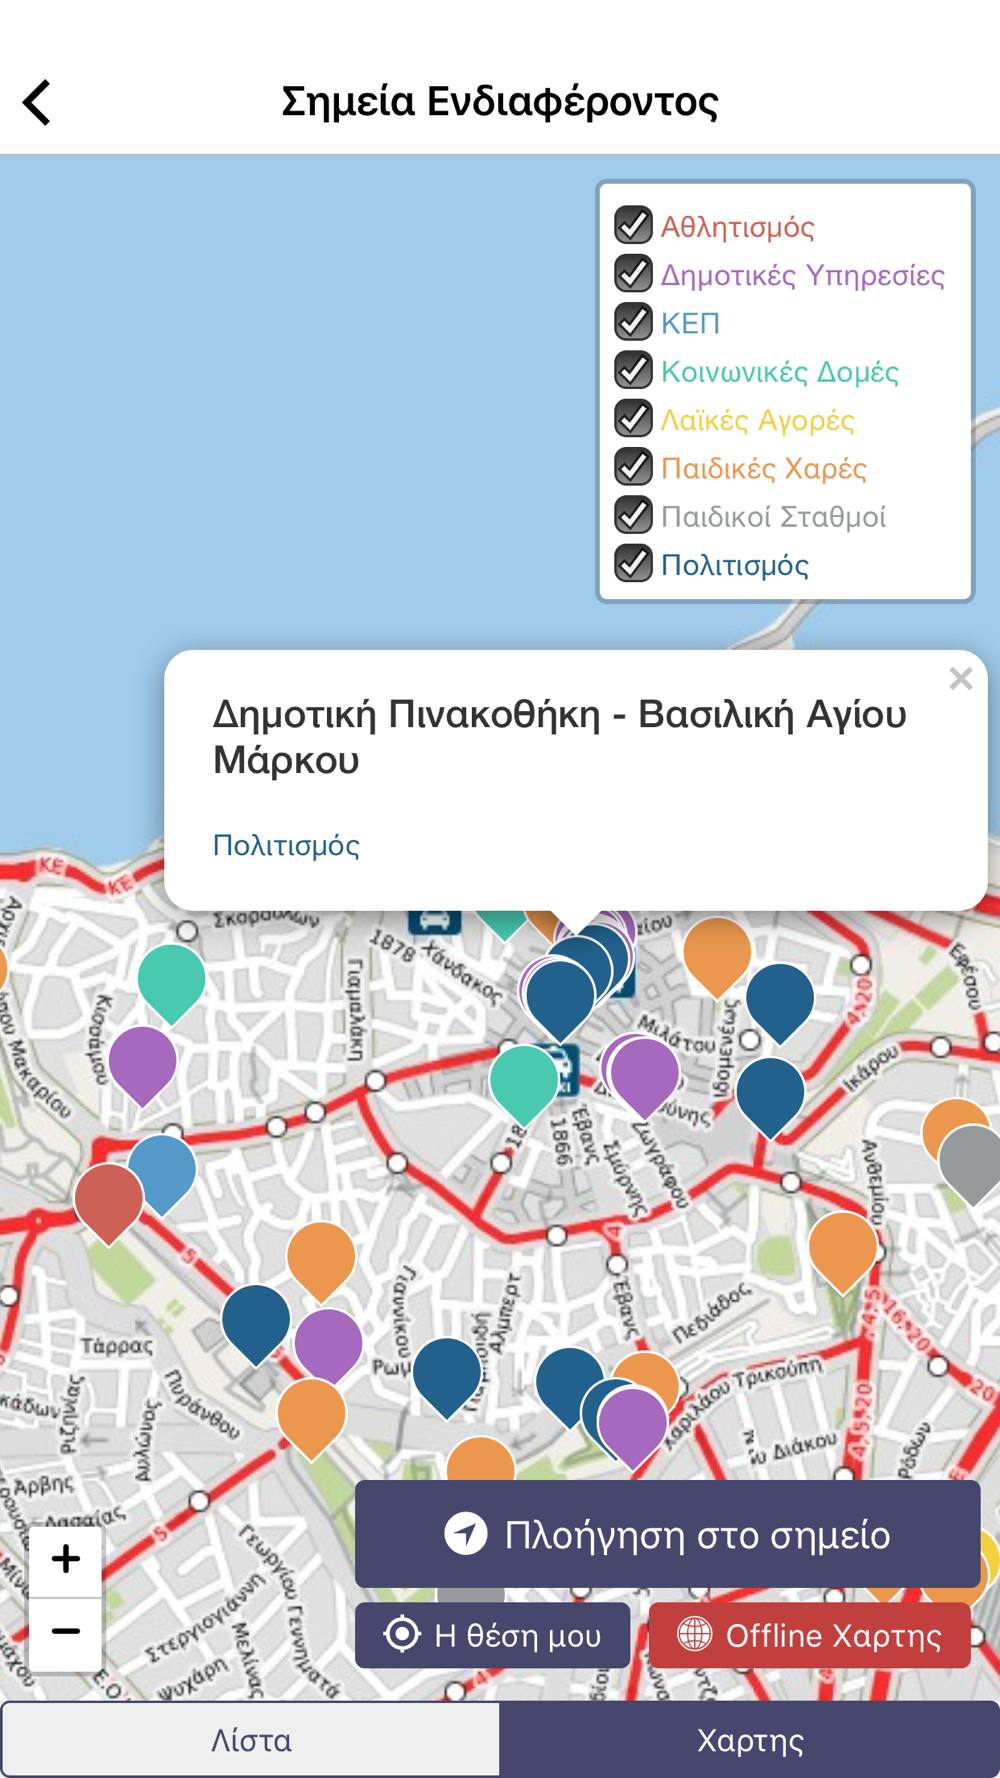Uncheck the Αθλητισμός checkbox
The width and height of the screenshot is (1000, 1778).
click(x=633, y=226)
